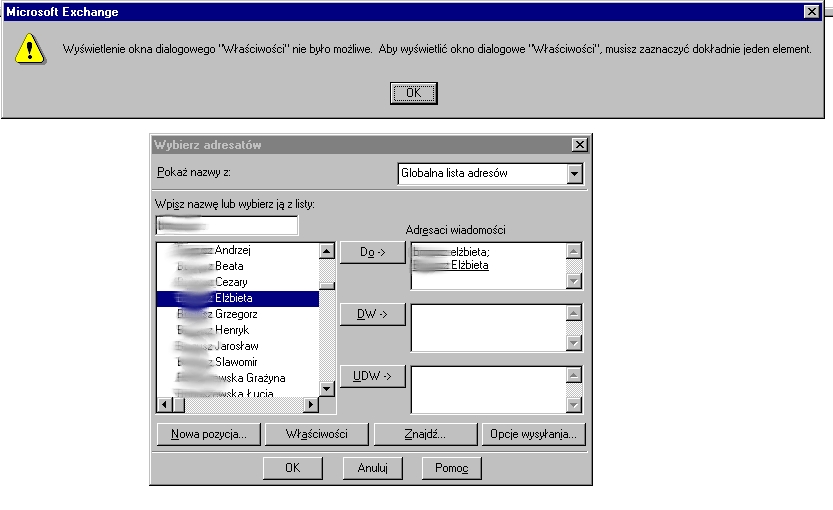Click the name search input field
The width and height of the screenshot is (833, 510).
(227, 225)
